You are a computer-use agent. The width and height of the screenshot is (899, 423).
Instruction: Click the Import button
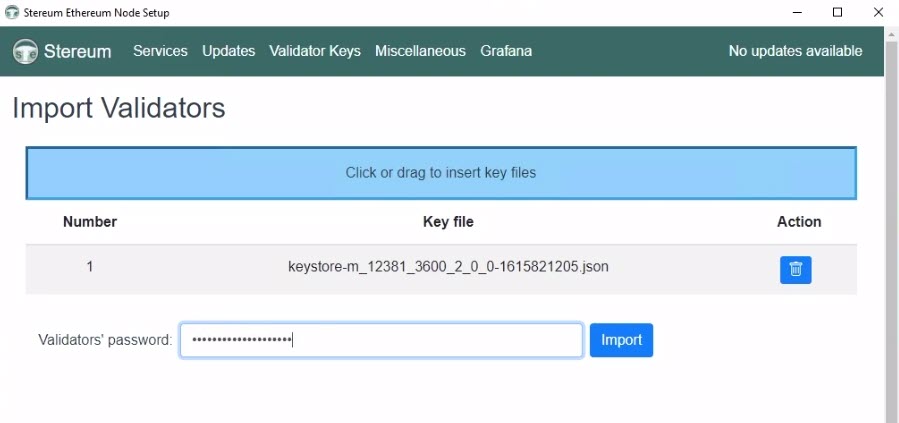pos(621,340)
